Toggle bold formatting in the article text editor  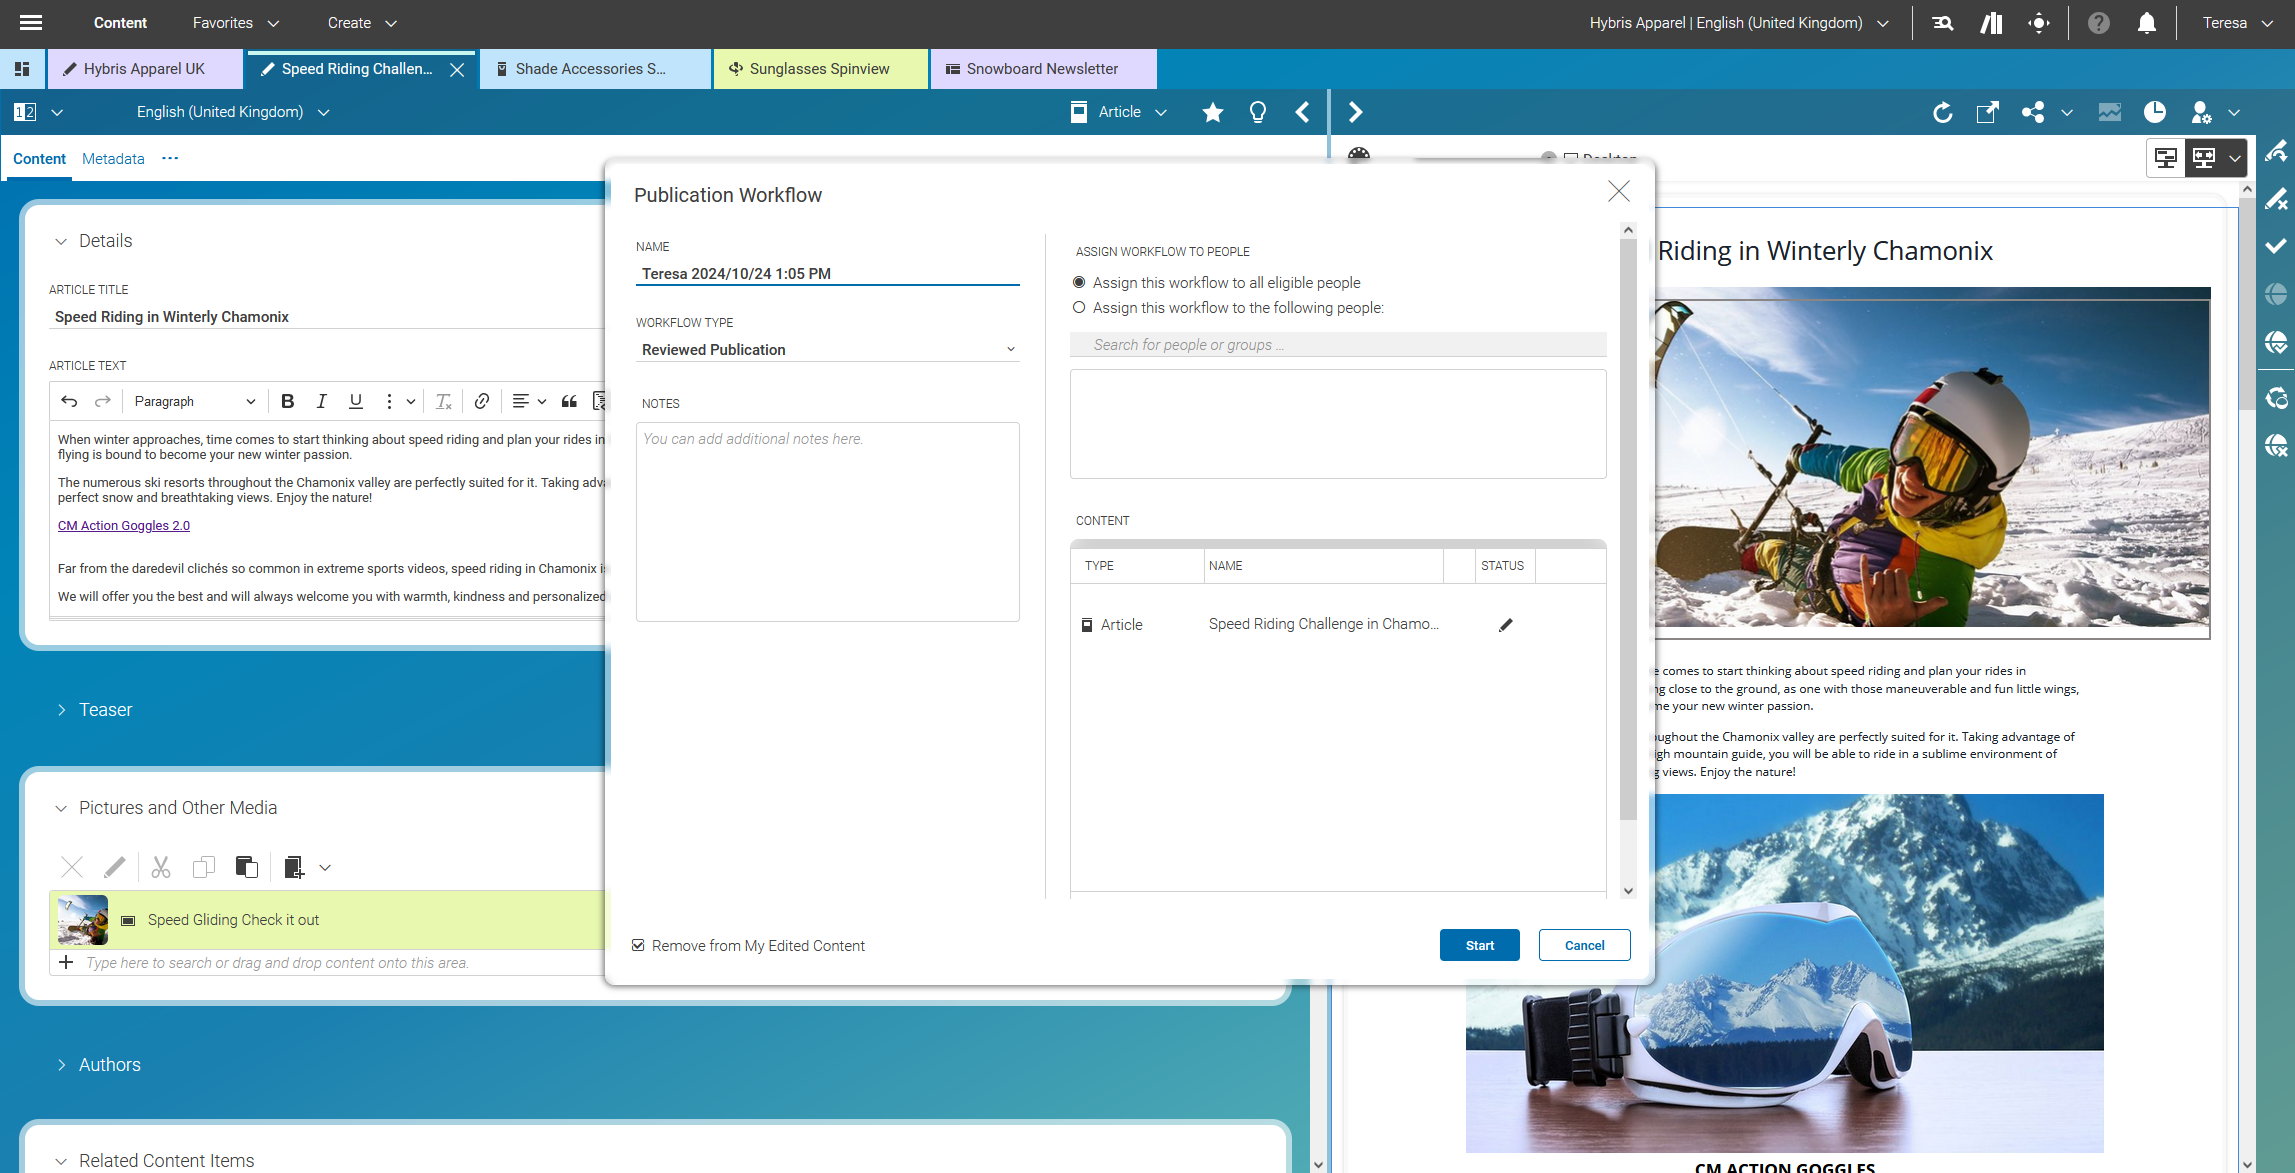click(x=288, y=401)
